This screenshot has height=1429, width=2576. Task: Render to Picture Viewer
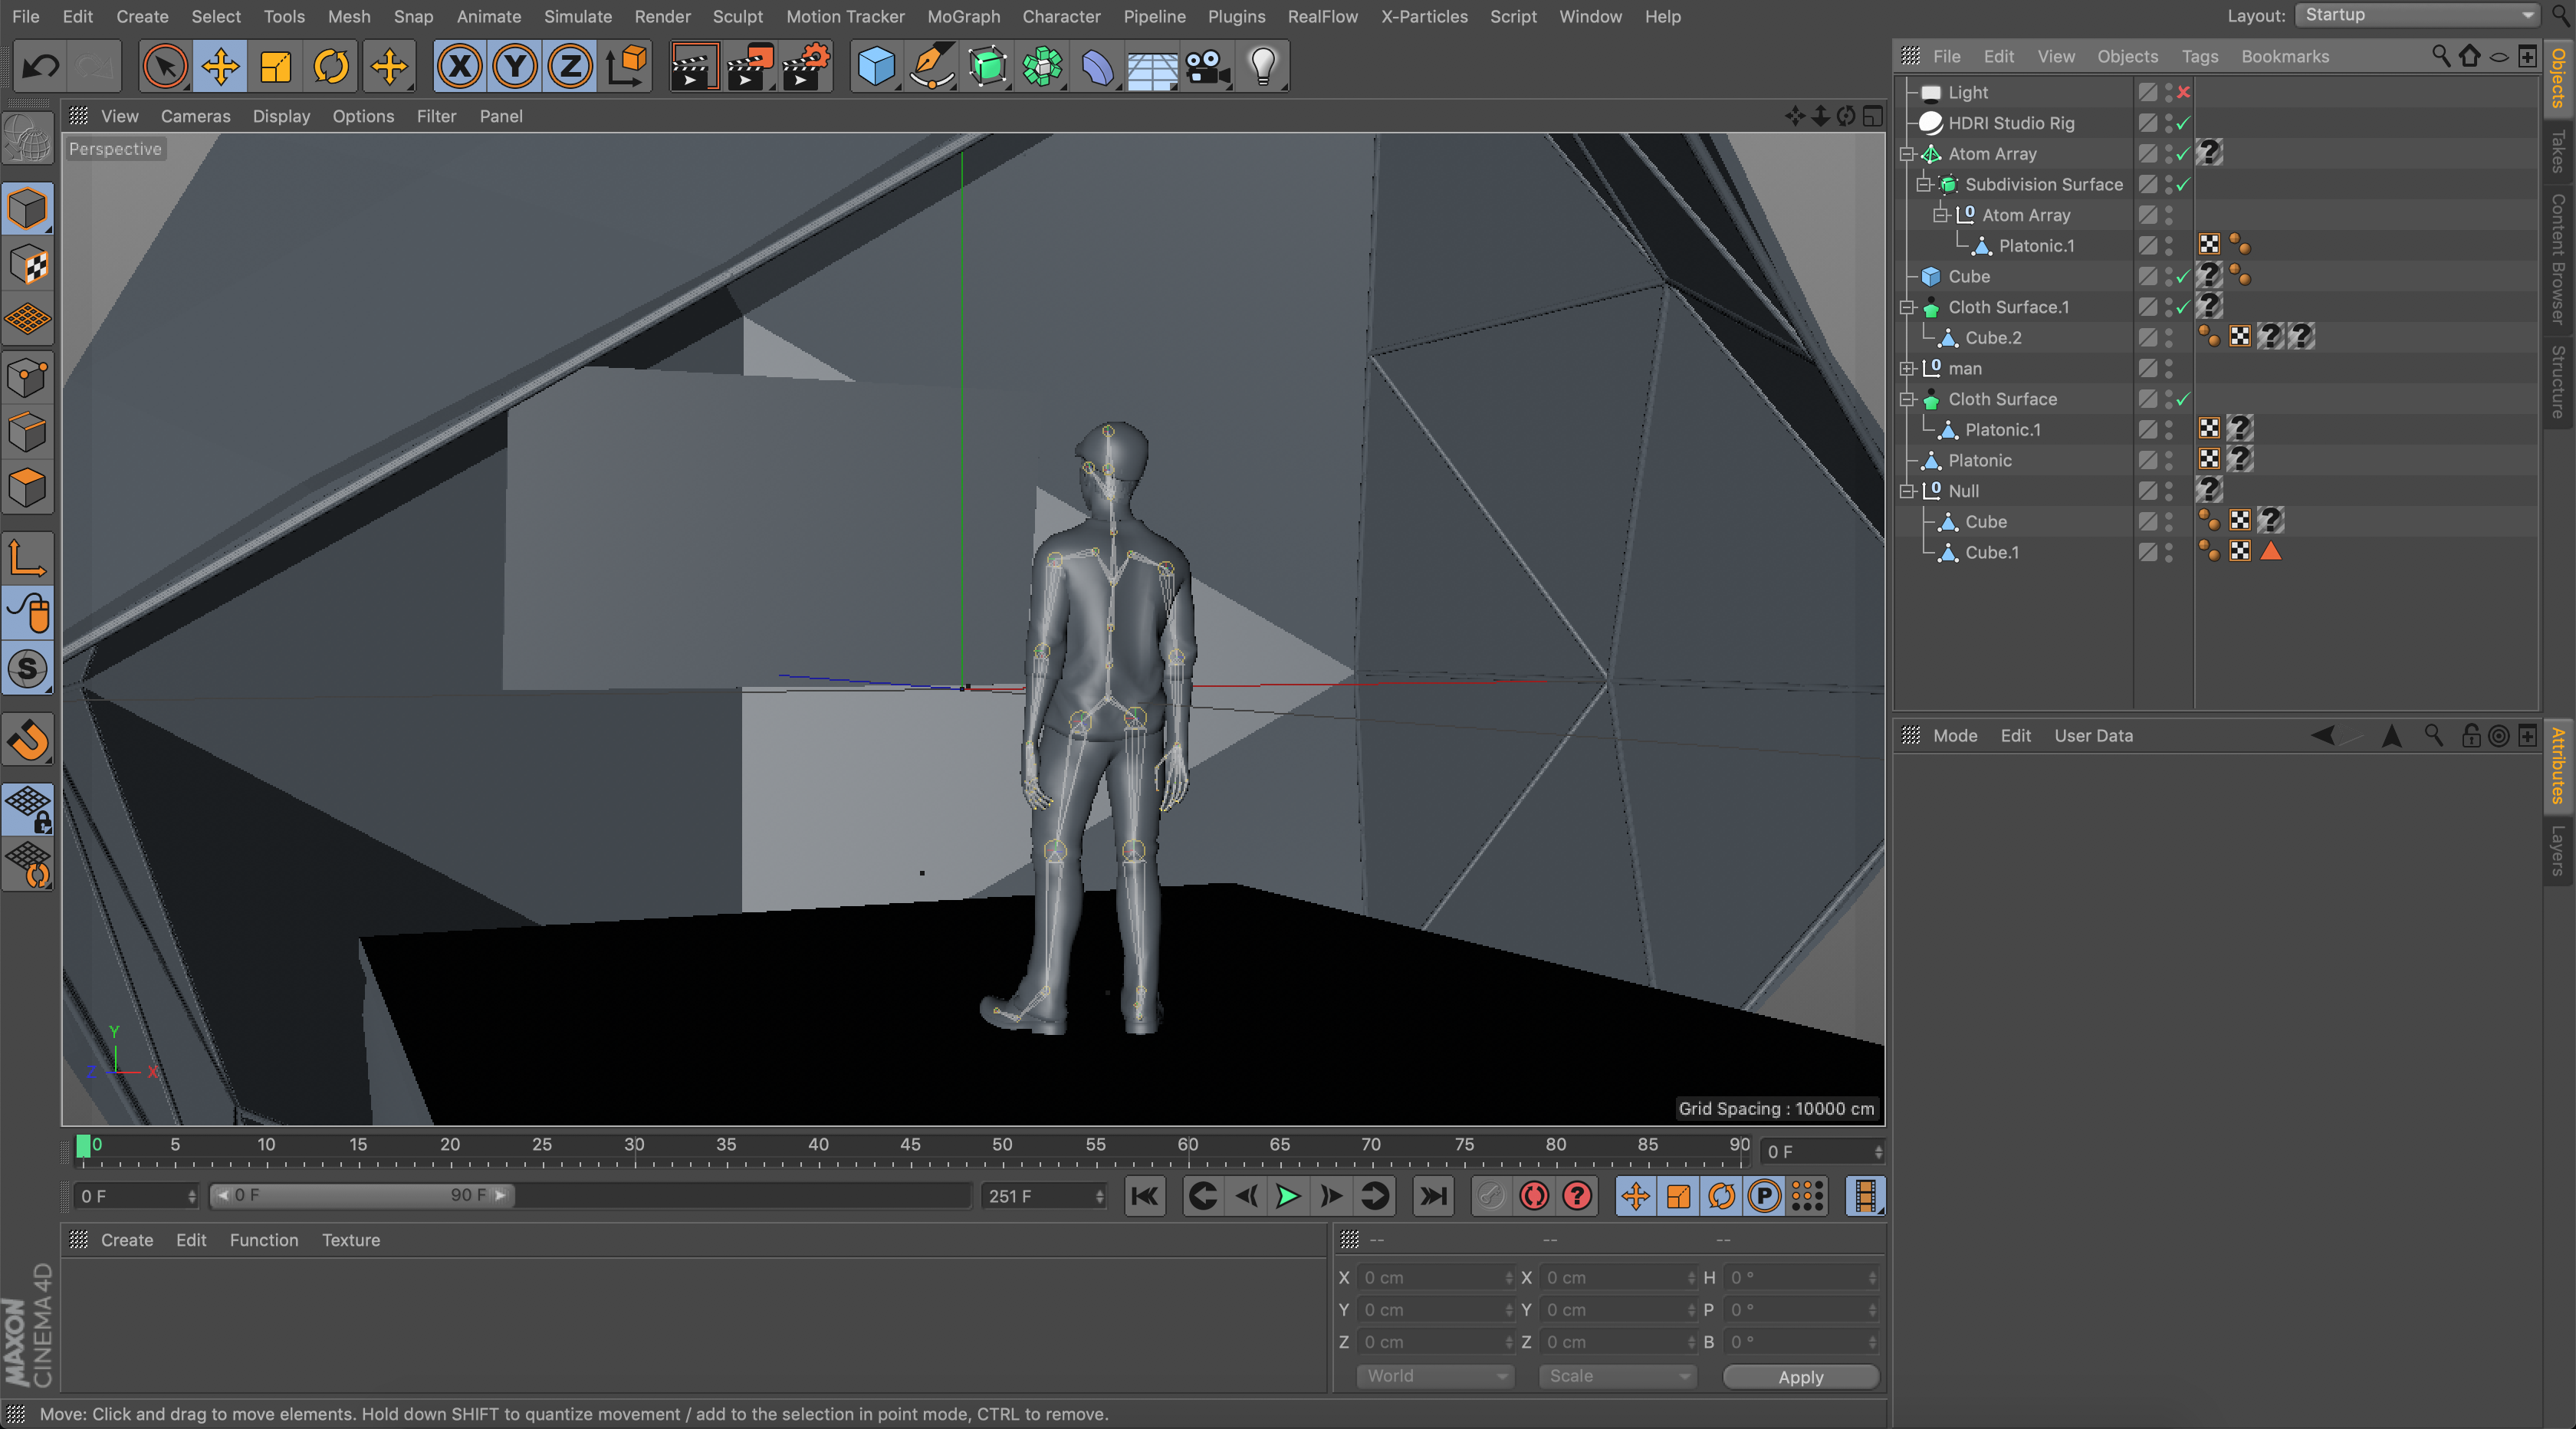click(x=750, y=67)
